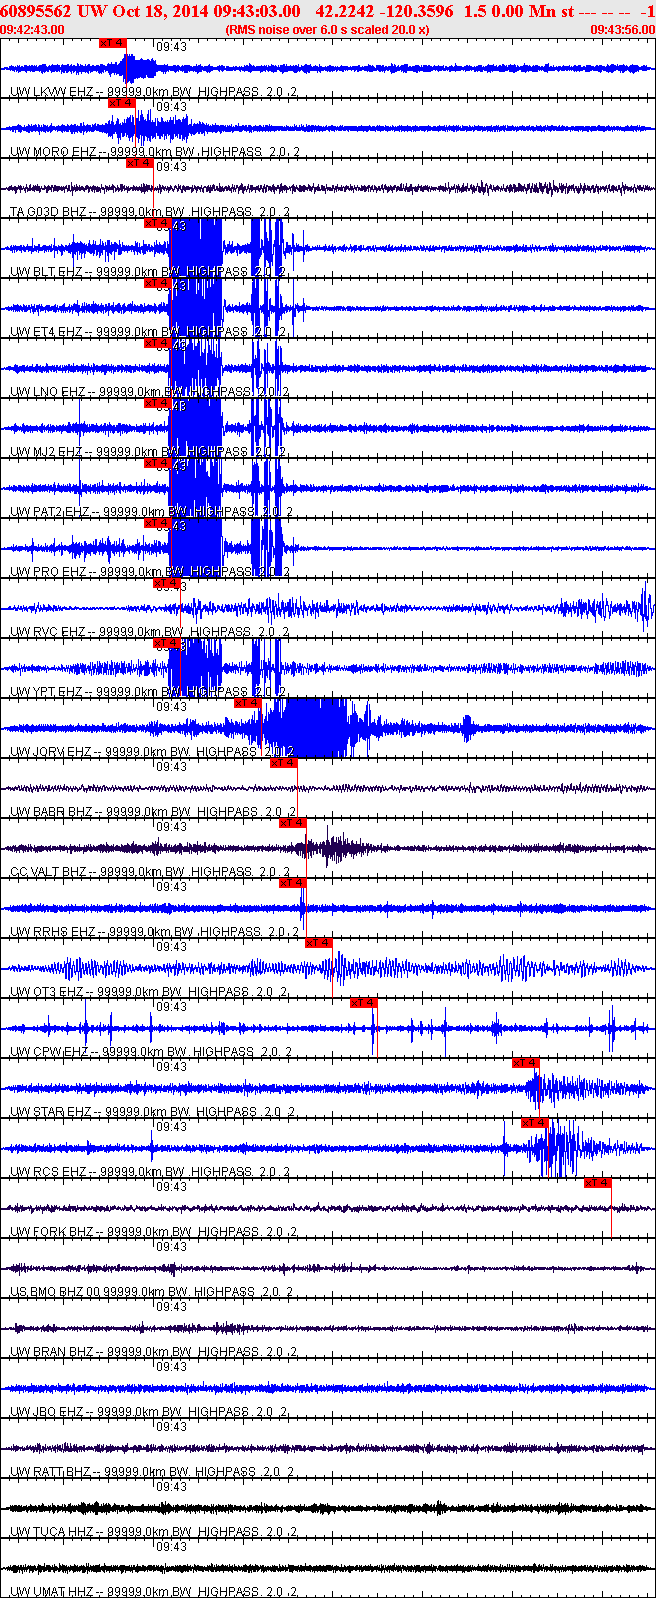Click the event ID 60895562 in header
This screenshot has height=1598, width=656.
(36, 11)
